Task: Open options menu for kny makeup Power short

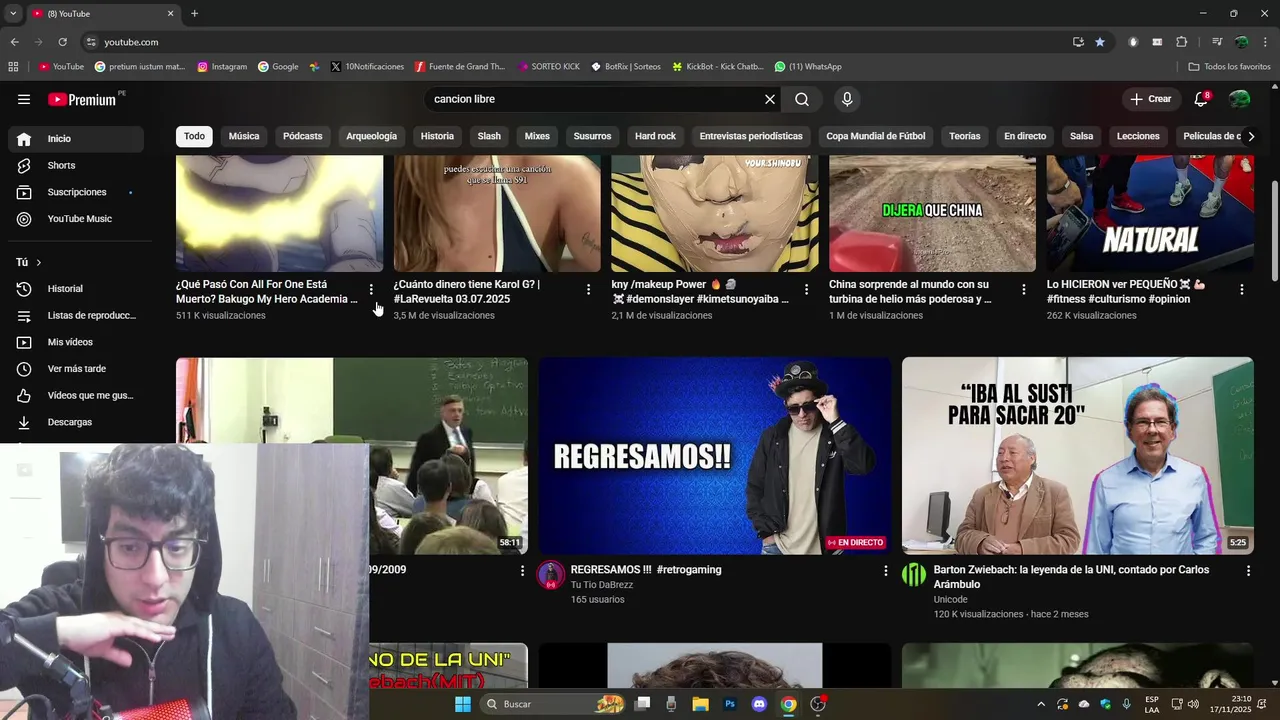Action: point(806,289)
